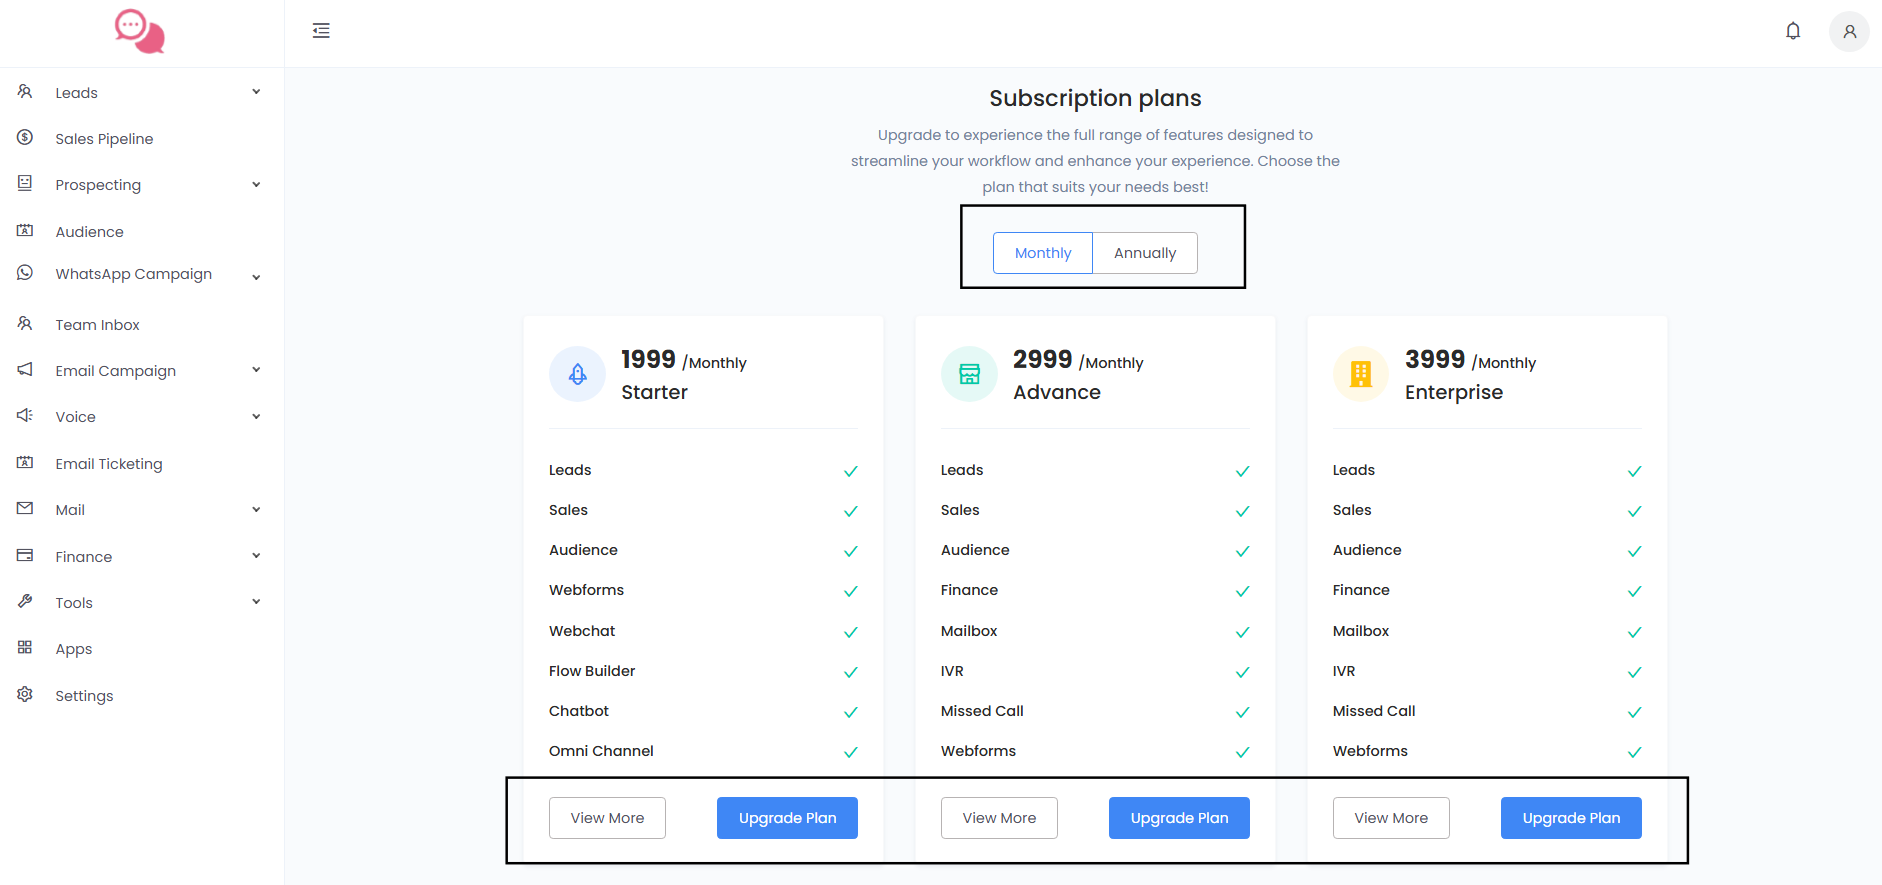Select the Apps sidebar icon
Viewport: 1882px width, 885px height.
click(x=25, y=648)
